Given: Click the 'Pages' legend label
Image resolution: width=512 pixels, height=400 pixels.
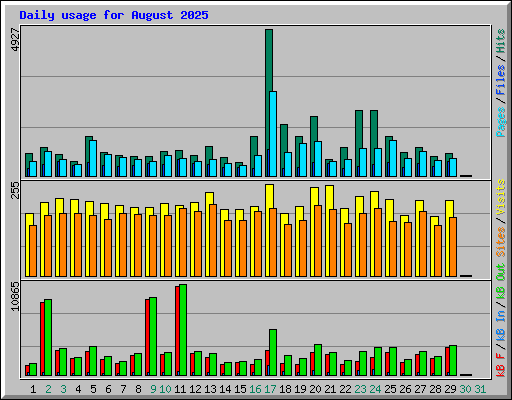Looking at the screenshot, I should pos(501,122).
